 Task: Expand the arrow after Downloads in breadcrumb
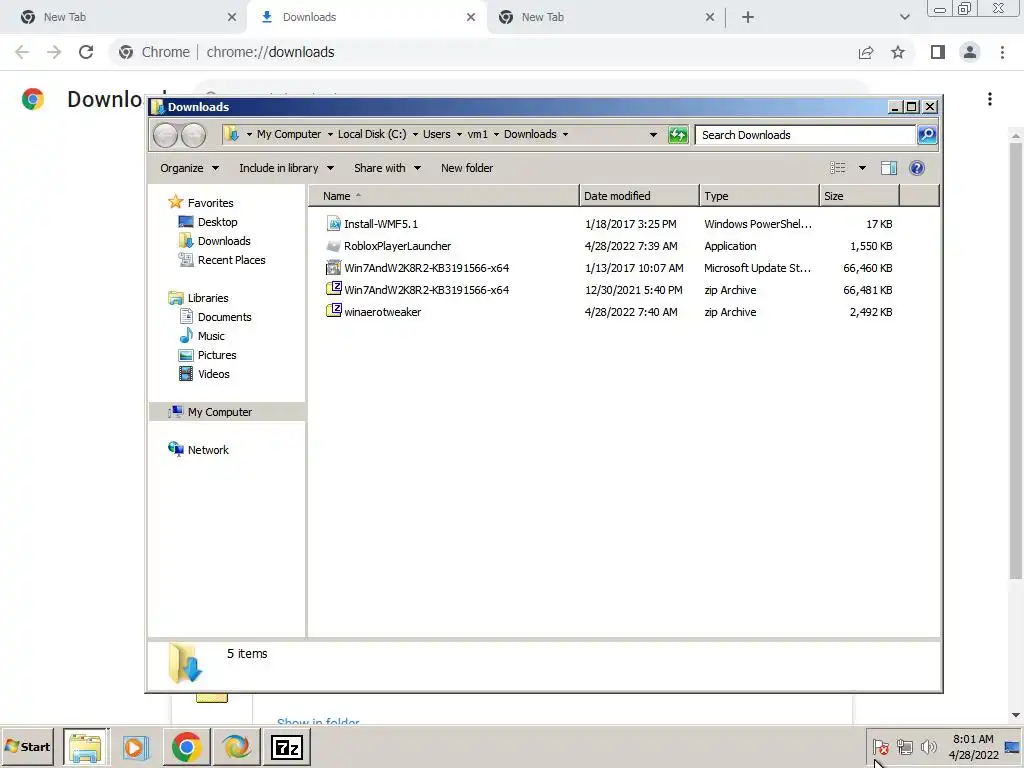(x=566, y=135)
